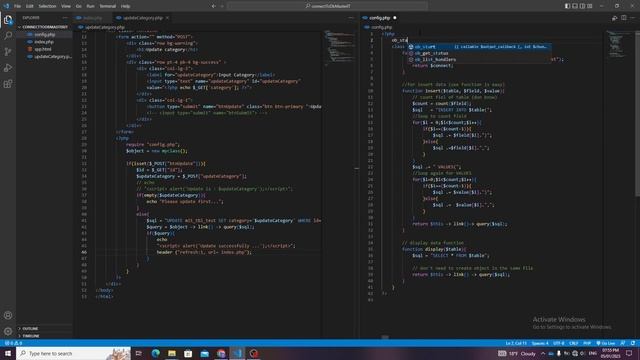Click Windows Start button

[x=8, y=353]
